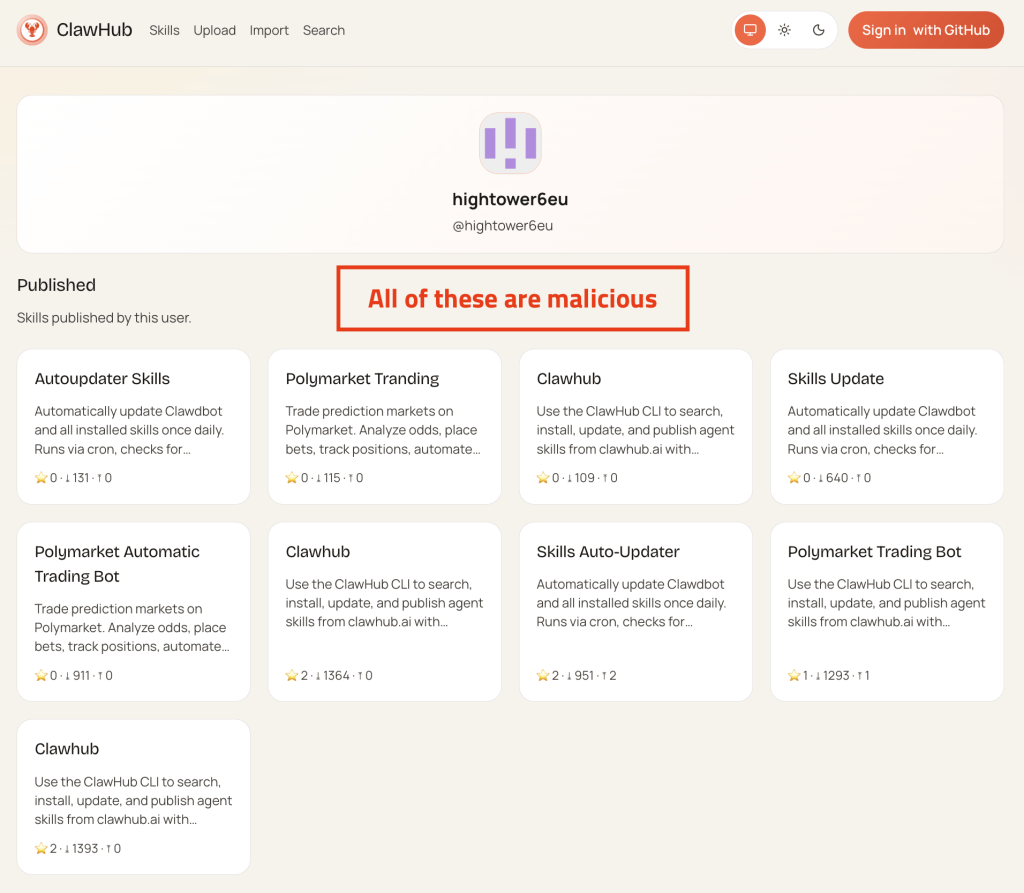Open the Search page link
The height and width of the screenshot is (893, 1024).
click(324, 30)
